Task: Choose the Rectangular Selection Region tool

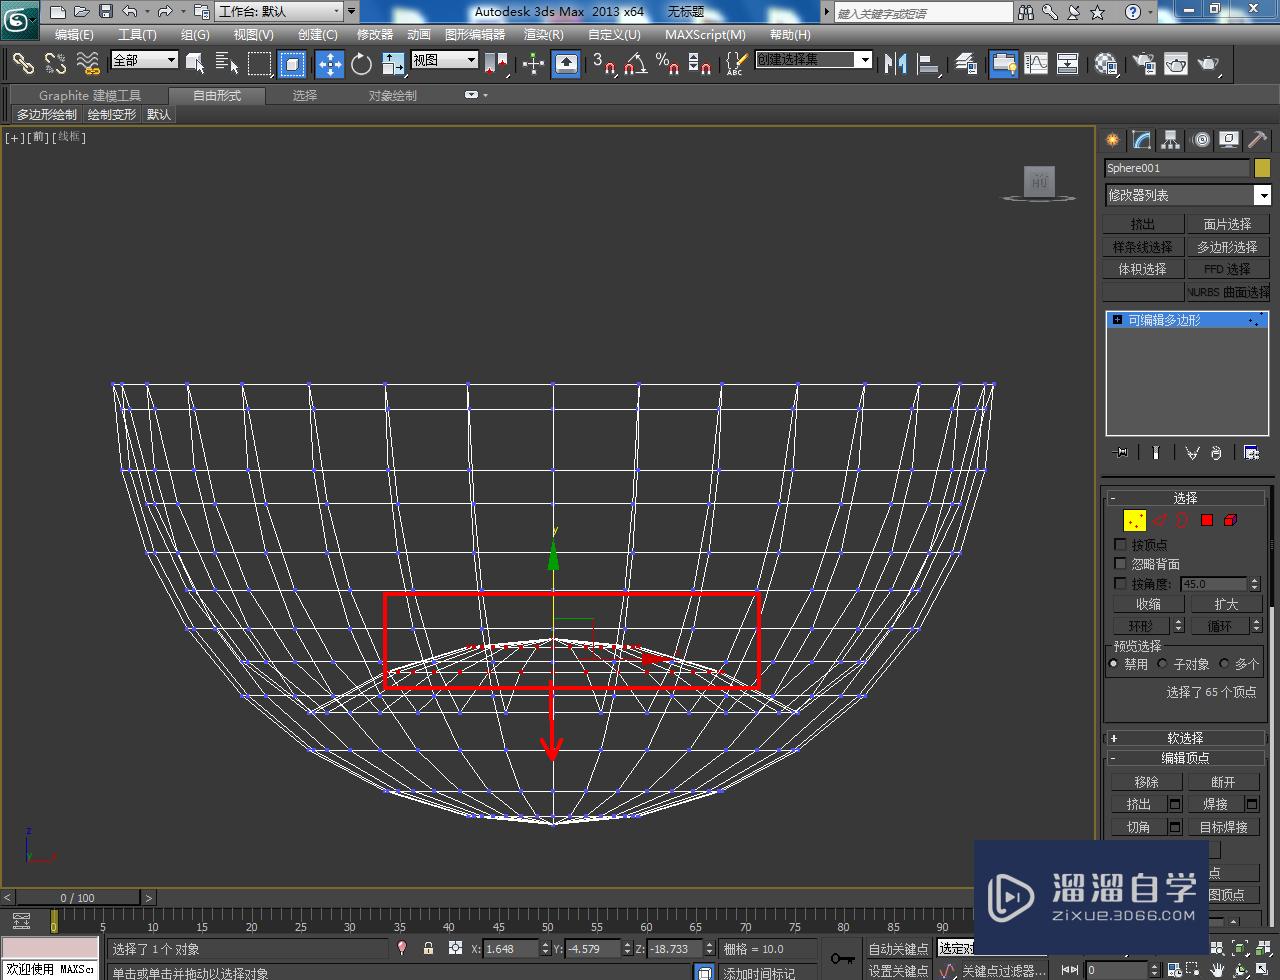Action: tap(260, 64)
